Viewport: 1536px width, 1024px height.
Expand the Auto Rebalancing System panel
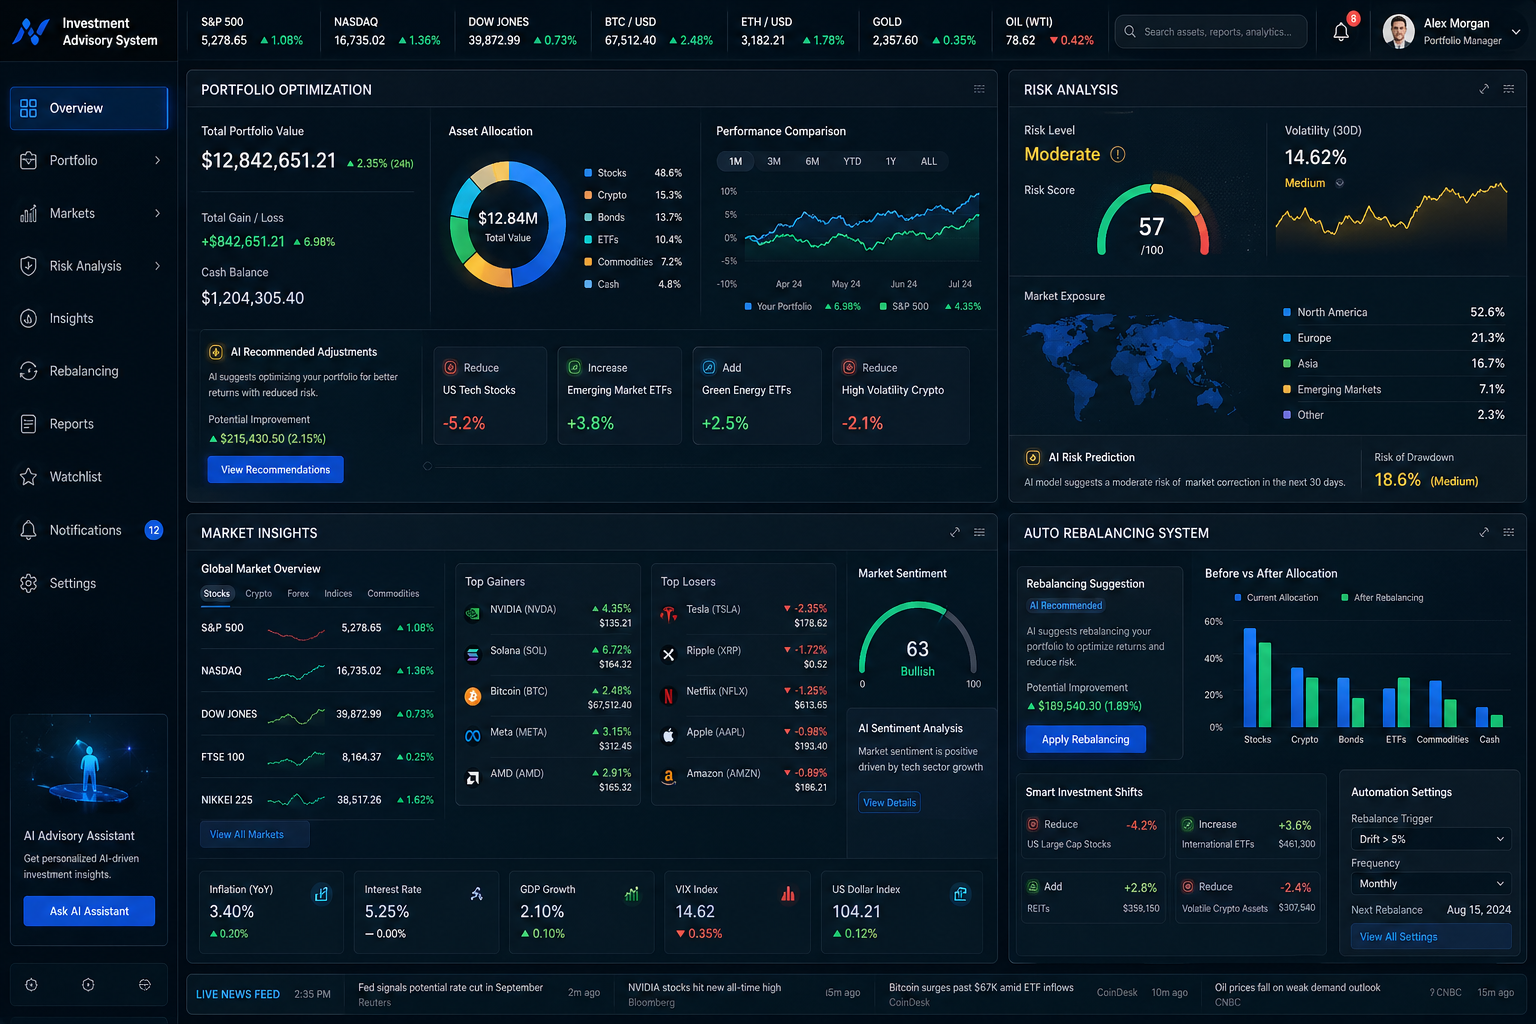coord(1484,532)
